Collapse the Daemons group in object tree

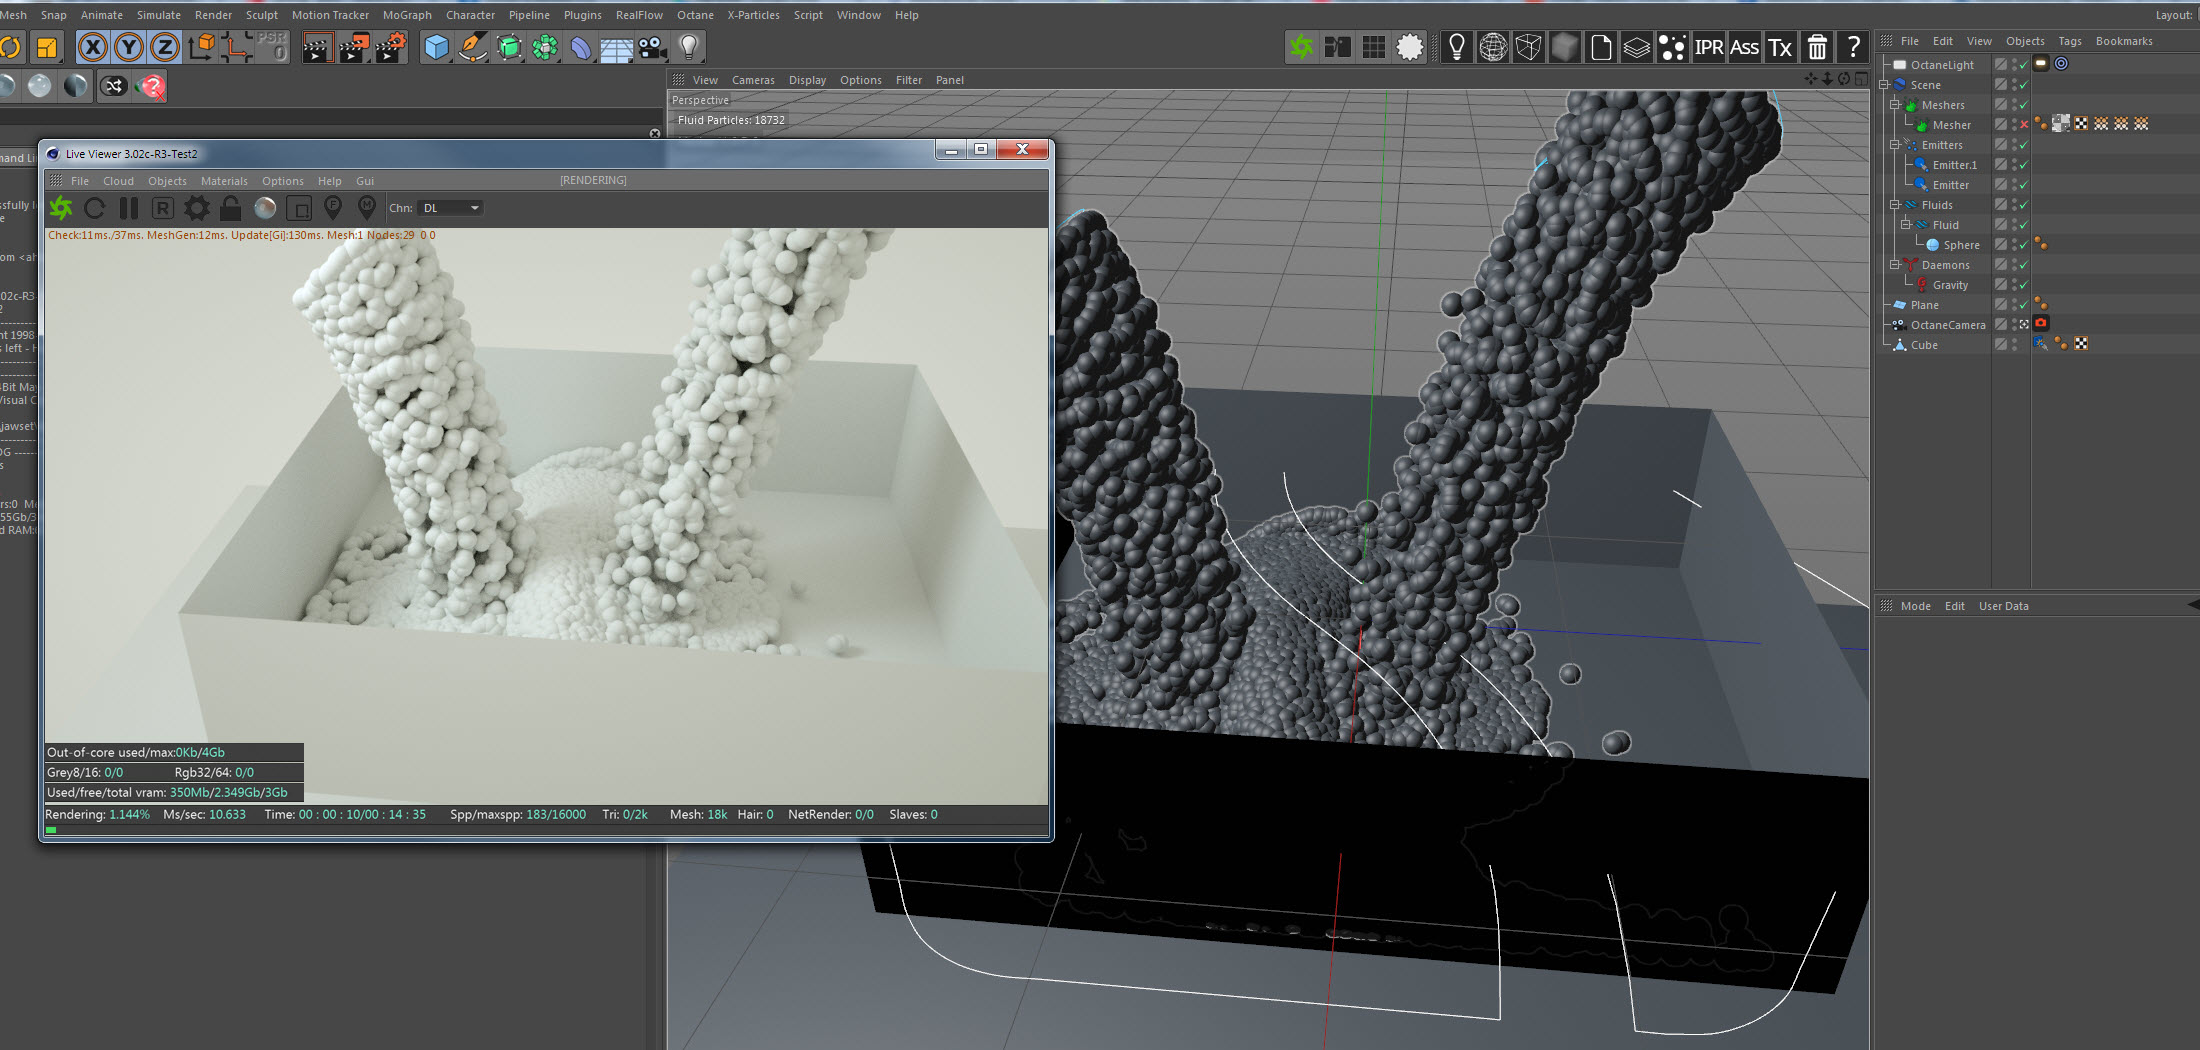coord(1894,265)
